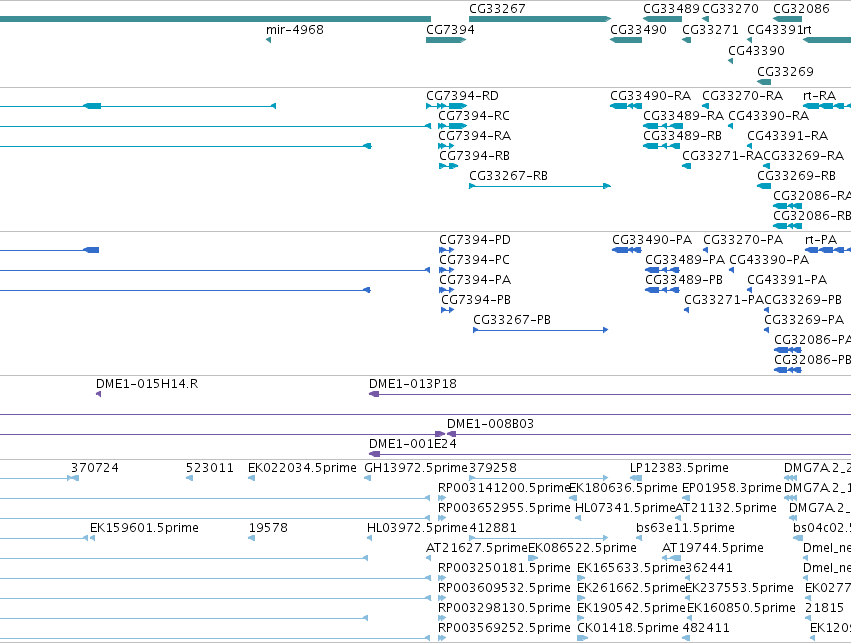This screenshot has height=643, width=851.
Task: Select protein CG33489-PB
Action: [663, 290]
